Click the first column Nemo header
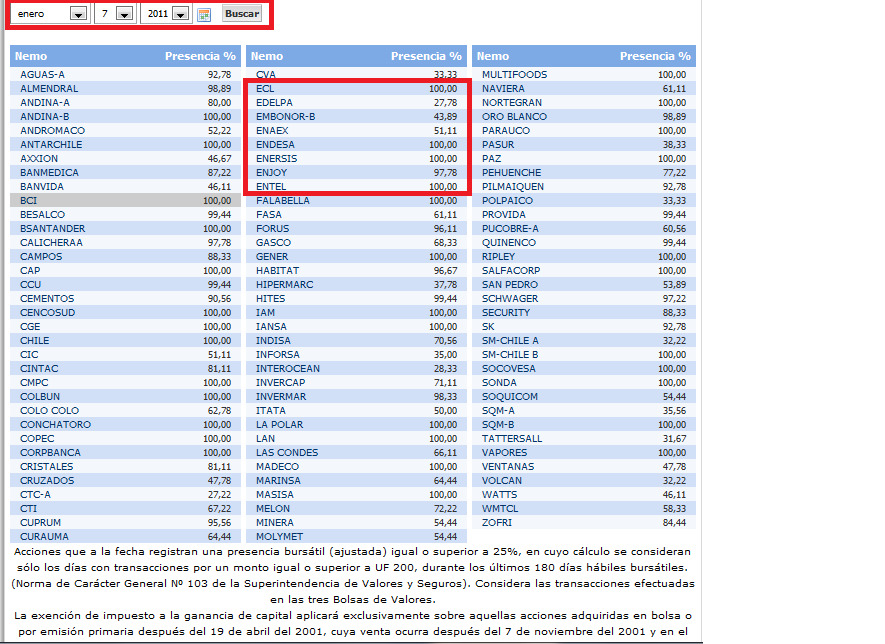The height and width of the screenshot is (644, 885). click(31, 56)
